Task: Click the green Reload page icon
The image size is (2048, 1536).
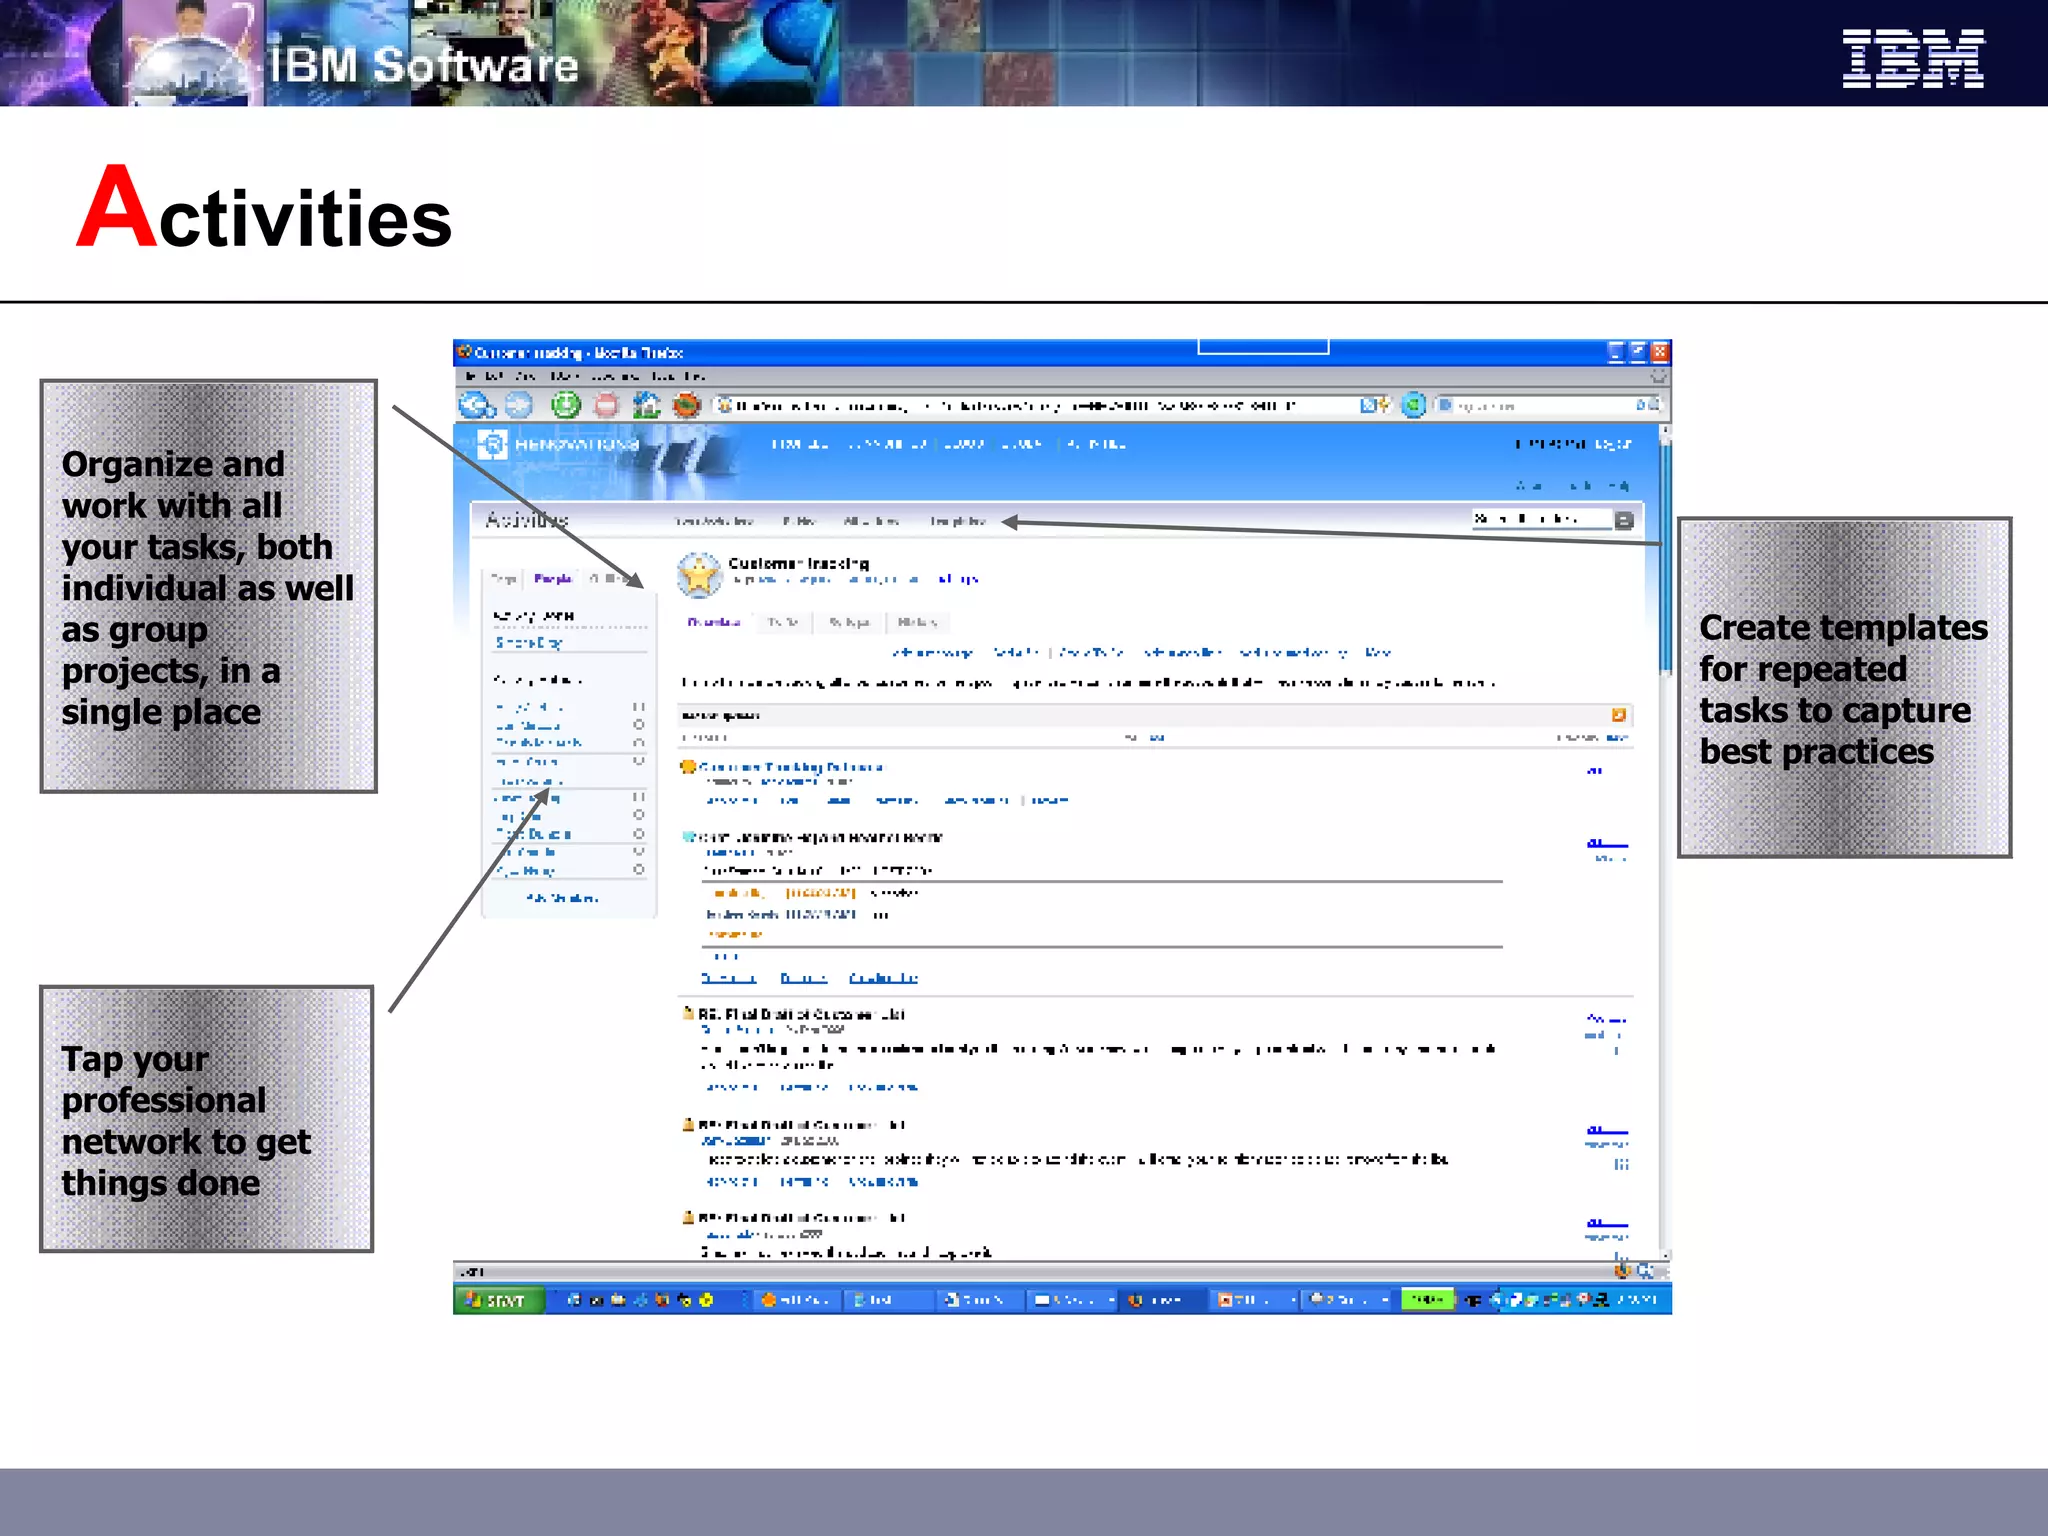Action: pos(566,405)
